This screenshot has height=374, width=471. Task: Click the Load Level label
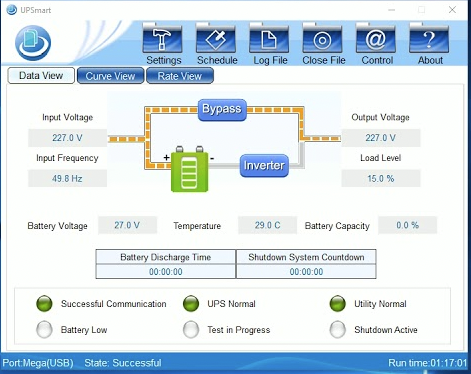tap(381, 158)
